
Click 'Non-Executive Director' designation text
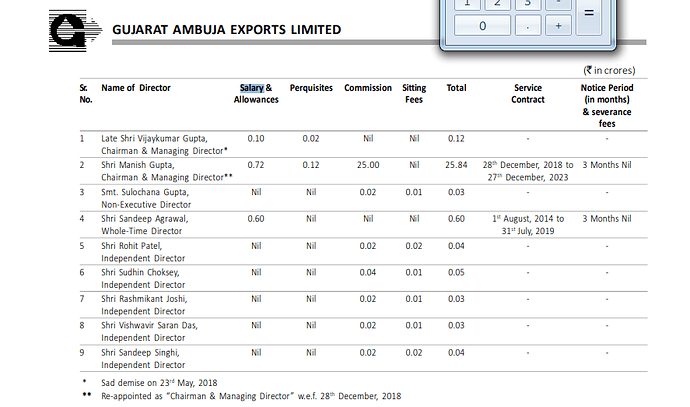click(x=146, y=204)
